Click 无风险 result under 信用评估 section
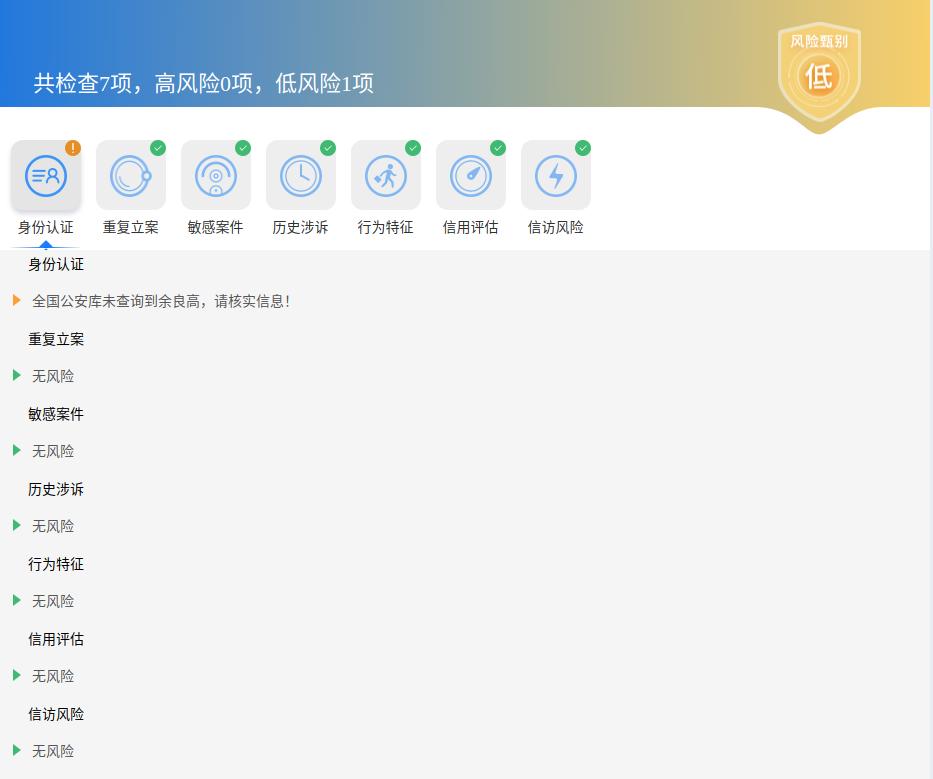Screen dimensions: 933x779 click(x=53, y=676)
